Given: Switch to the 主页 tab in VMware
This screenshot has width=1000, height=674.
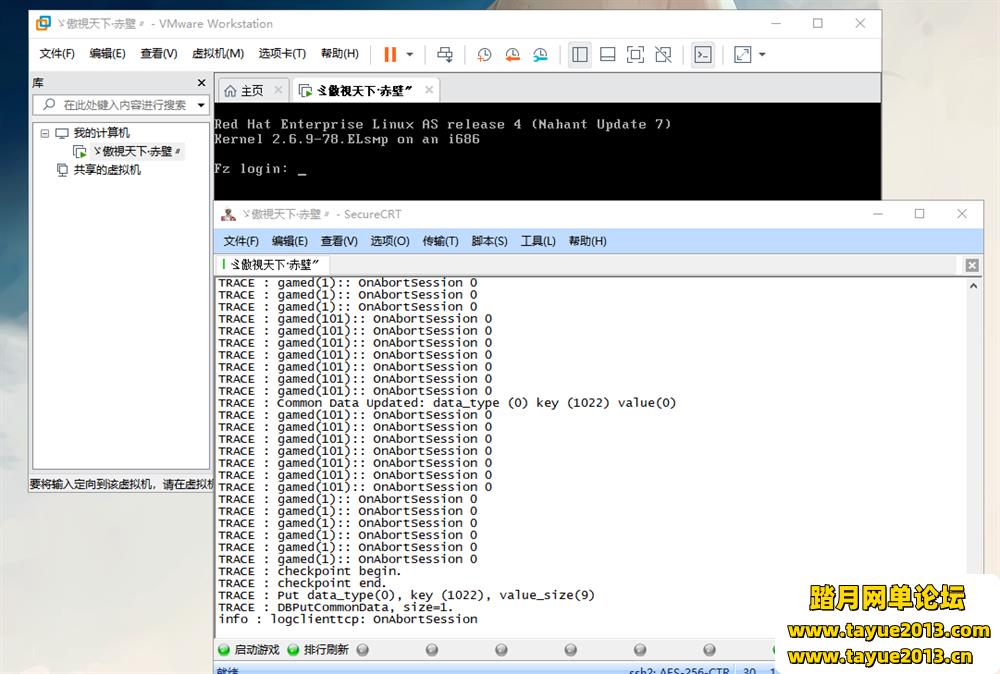Looking at the screenshot, I should [244, 91].
